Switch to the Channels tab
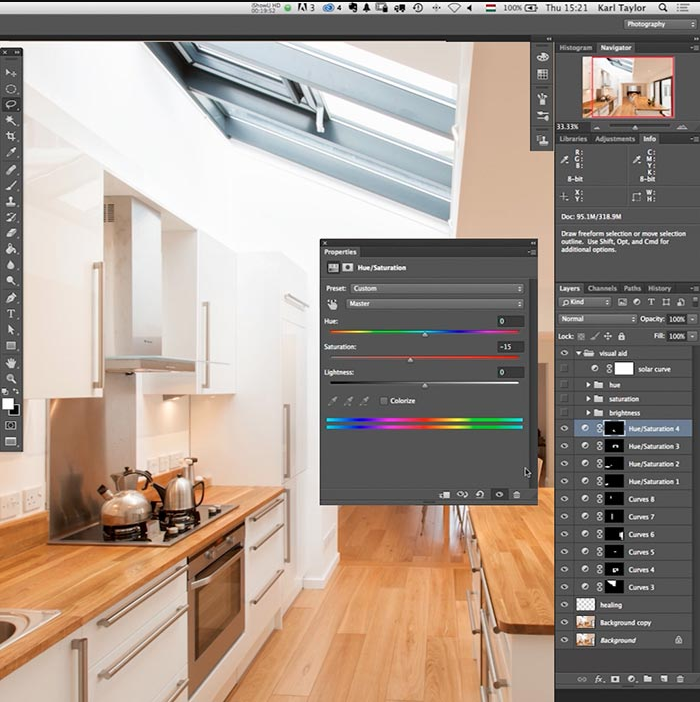The width and height of the screenshot is (700, 702). pyautogui.click(x=602, y=288)
